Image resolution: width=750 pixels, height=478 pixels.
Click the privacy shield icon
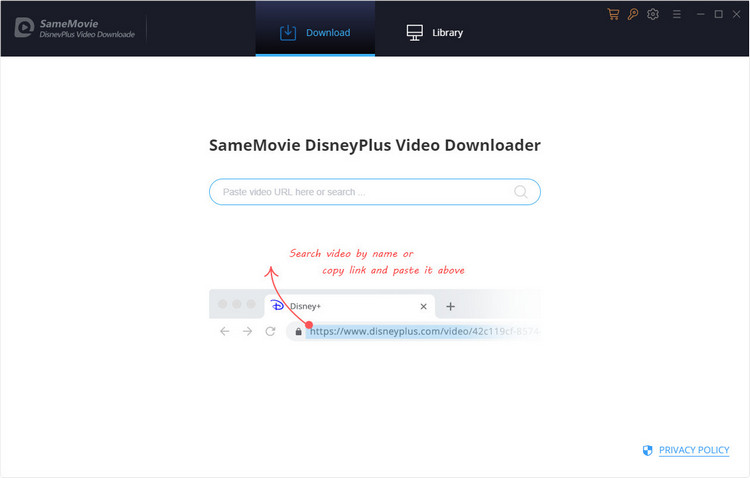(x=647, y=450)
